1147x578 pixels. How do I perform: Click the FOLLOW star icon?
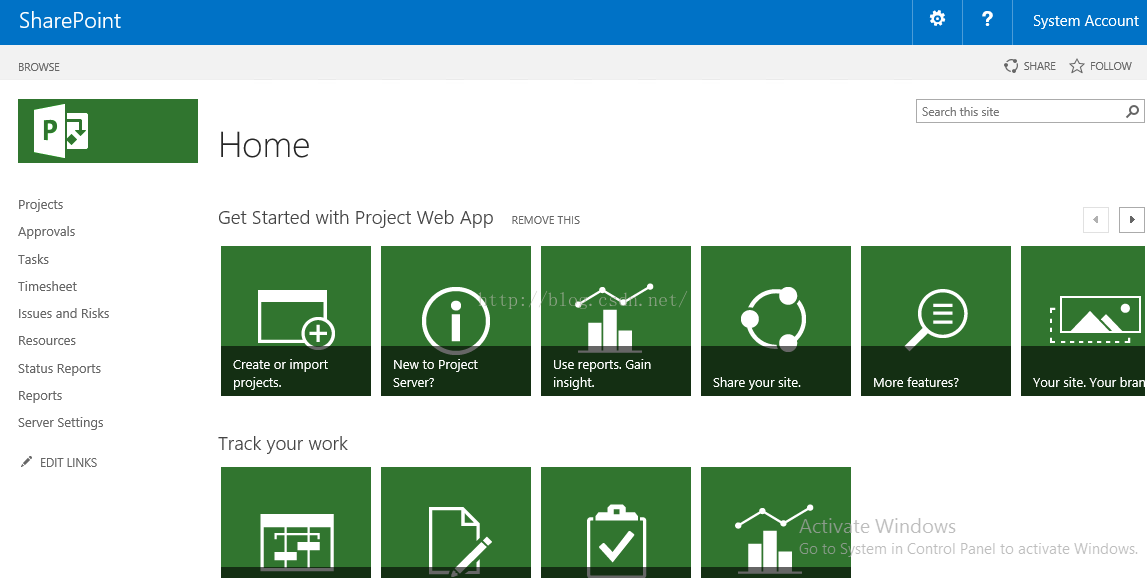(x=1077, y=66)
